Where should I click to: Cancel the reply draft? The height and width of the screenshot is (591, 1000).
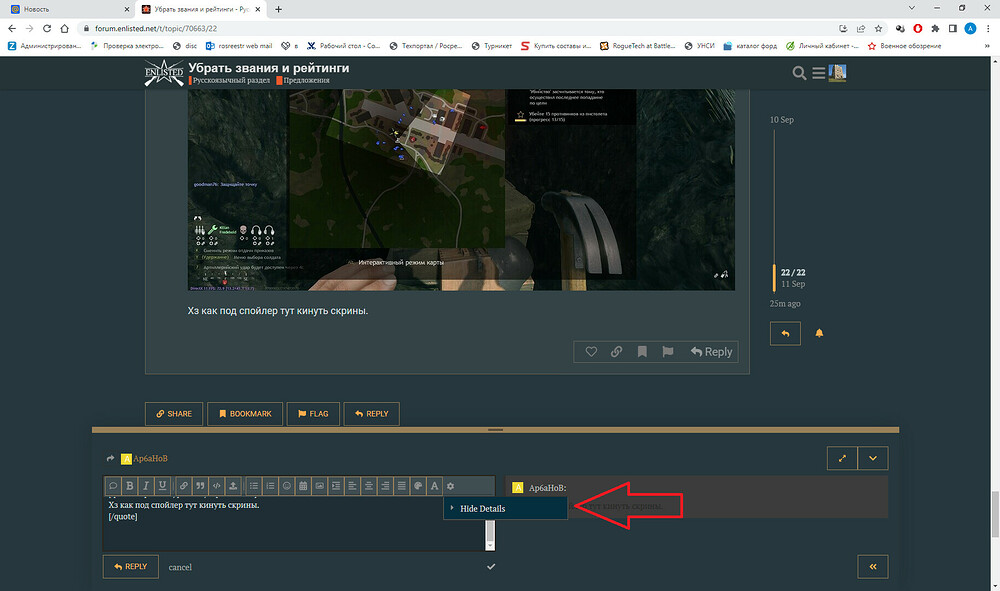pos(180,567)
